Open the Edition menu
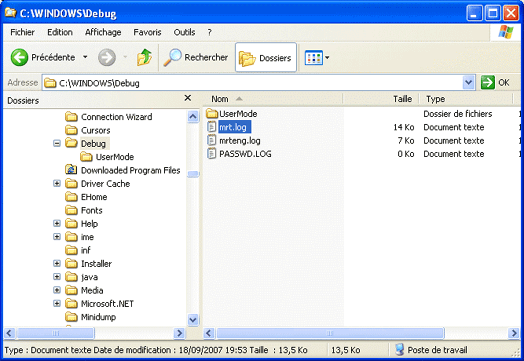Image resolution: width=524 pixels, height=361 pixels. [x=60, y=32]
